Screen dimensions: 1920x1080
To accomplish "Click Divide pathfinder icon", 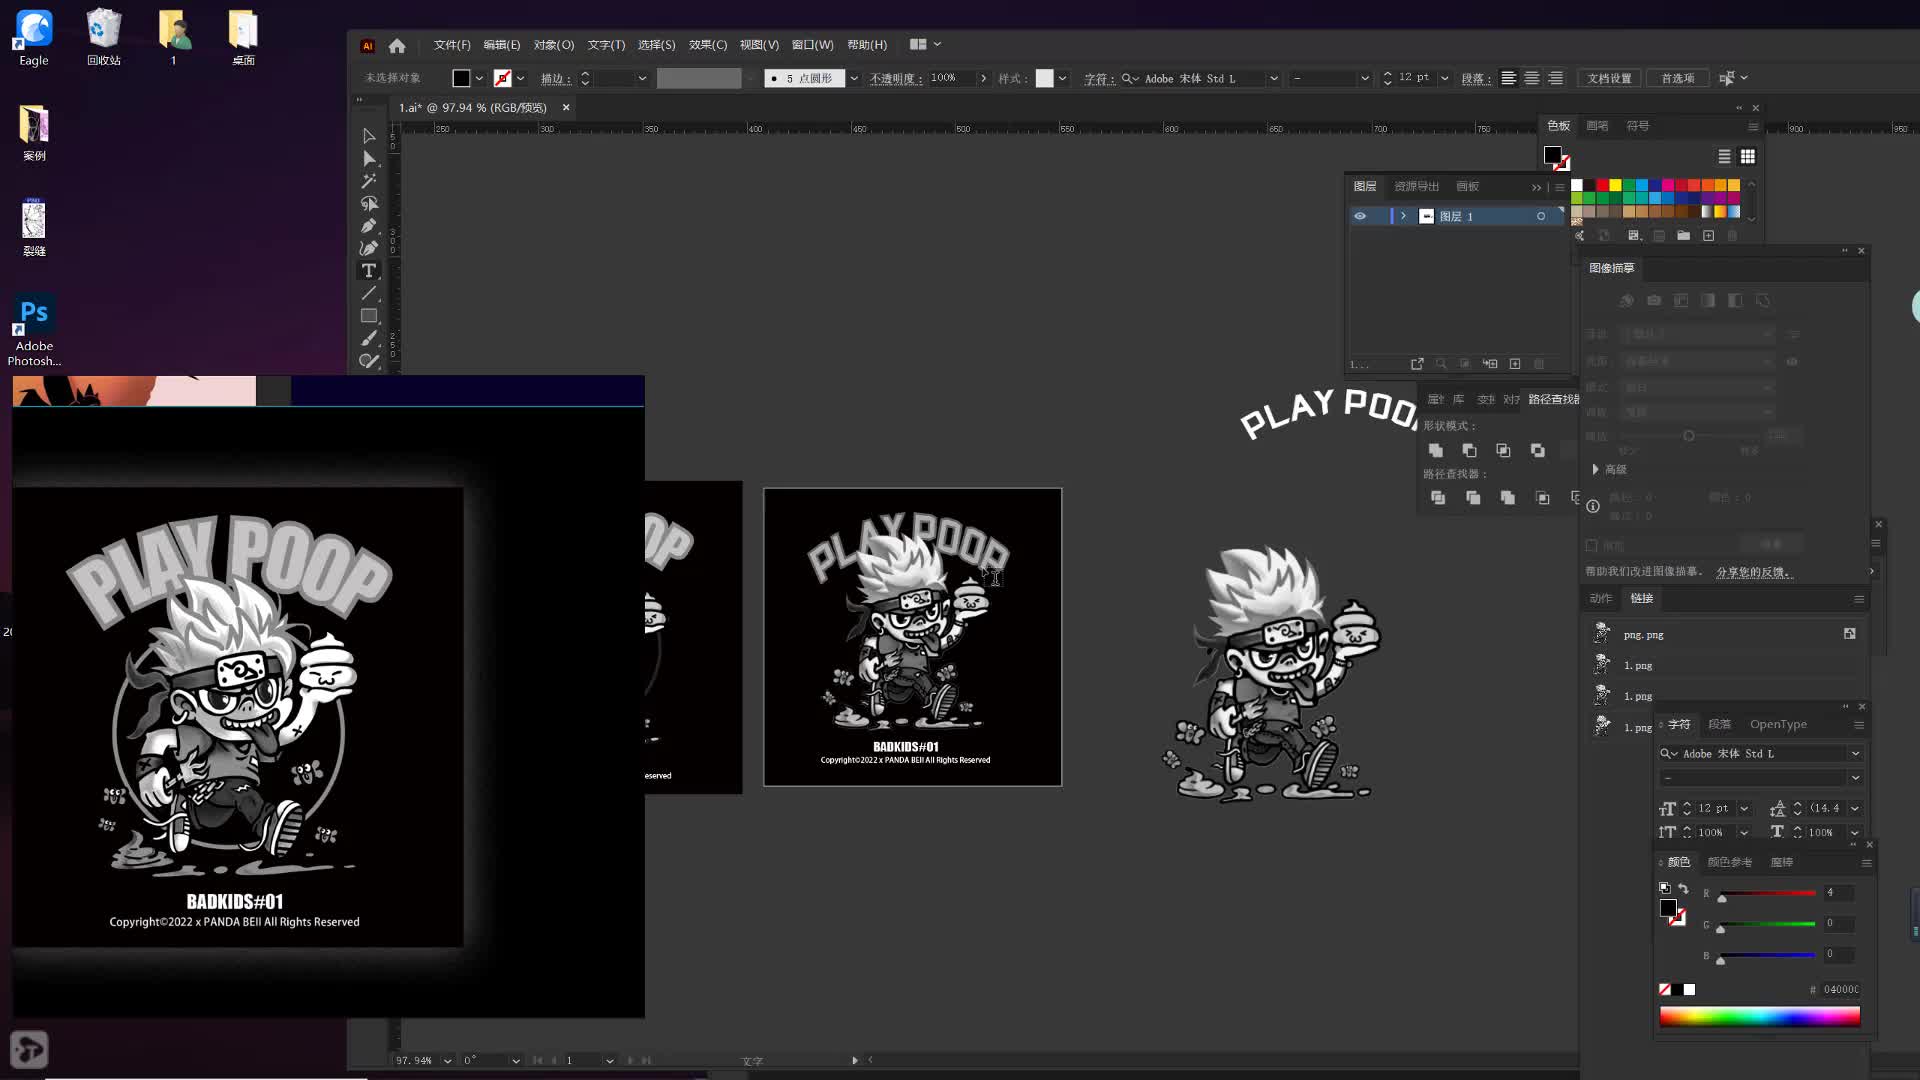I will (1438, 498).
